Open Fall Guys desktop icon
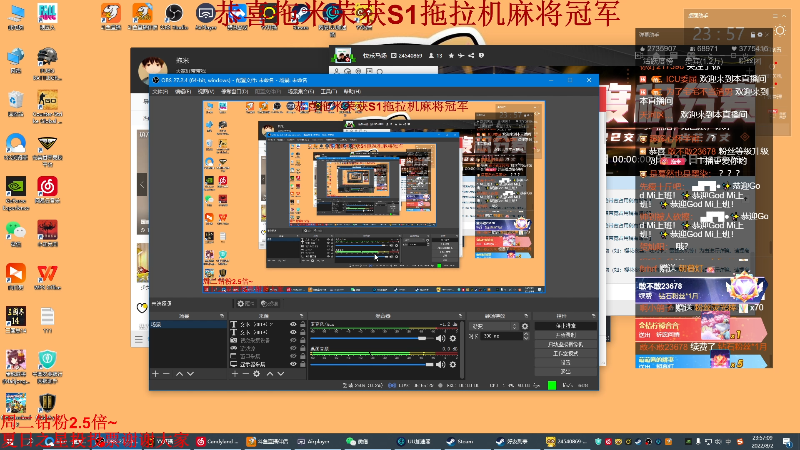Screen dimensions: 800x450 coord(47,16)
